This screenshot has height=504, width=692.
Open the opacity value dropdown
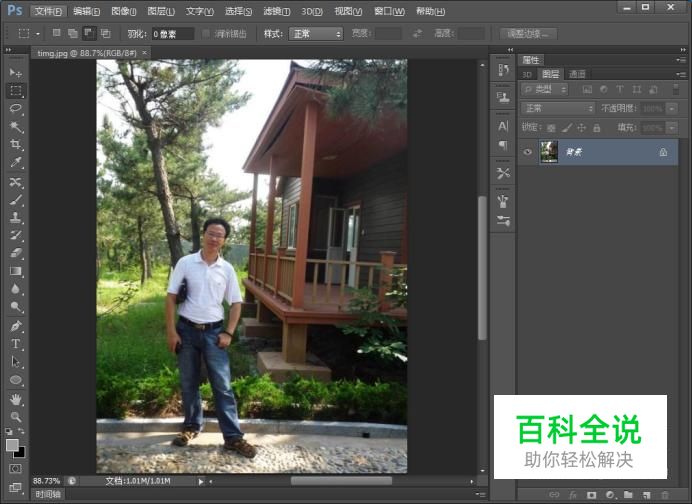(672, 108)
